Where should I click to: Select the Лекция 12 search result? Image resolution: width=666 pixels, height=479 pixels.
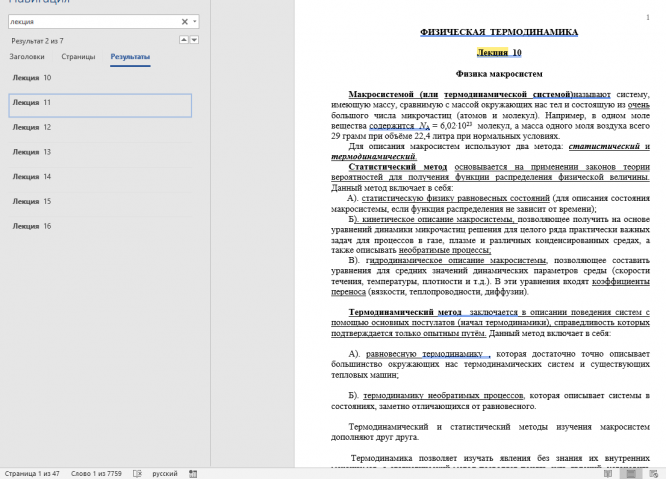click(100, 127)
